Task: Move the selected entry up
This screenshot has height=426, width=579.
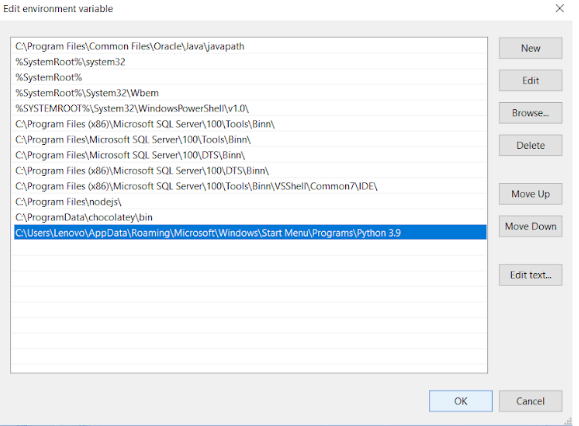Action: point(530,194)
